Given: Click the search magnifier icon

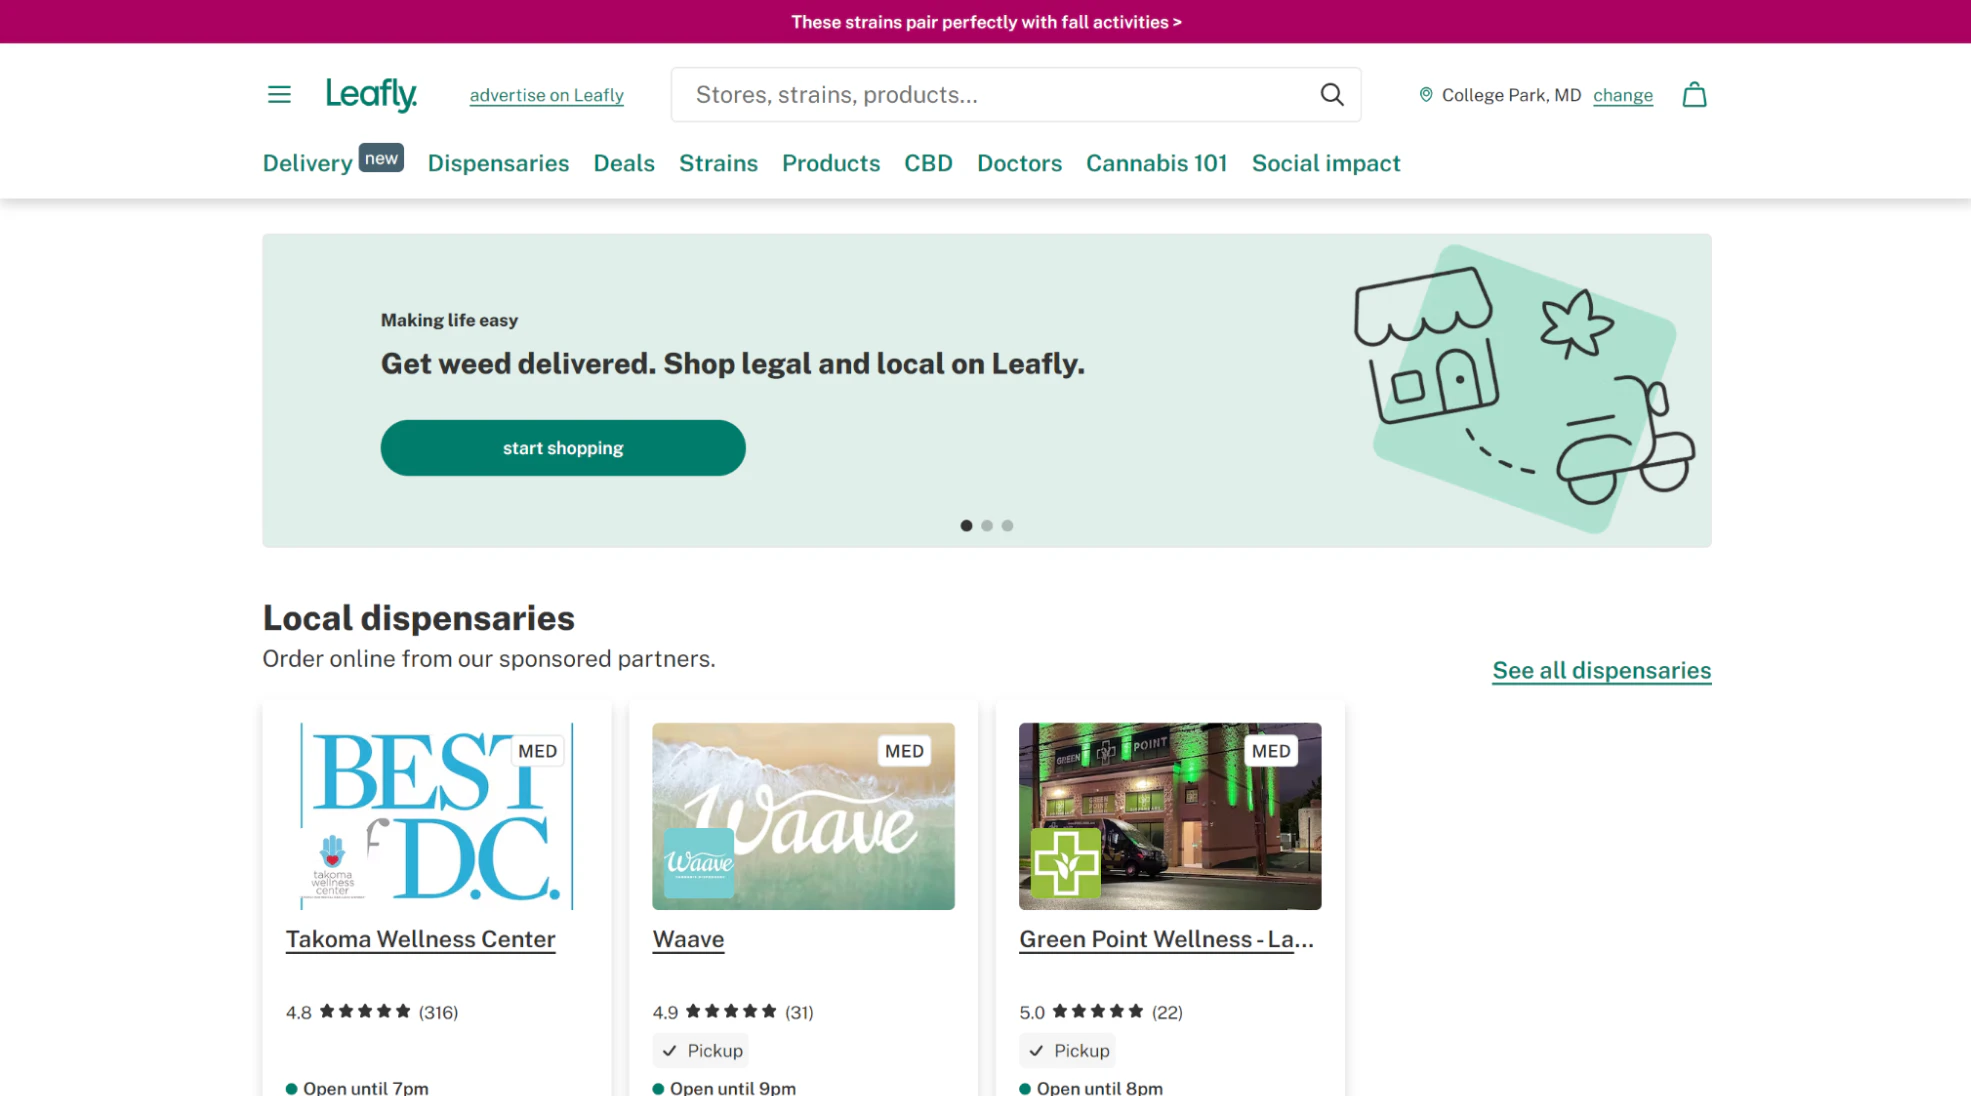Looking at the screenshot, I should [x=1332, y=95].
